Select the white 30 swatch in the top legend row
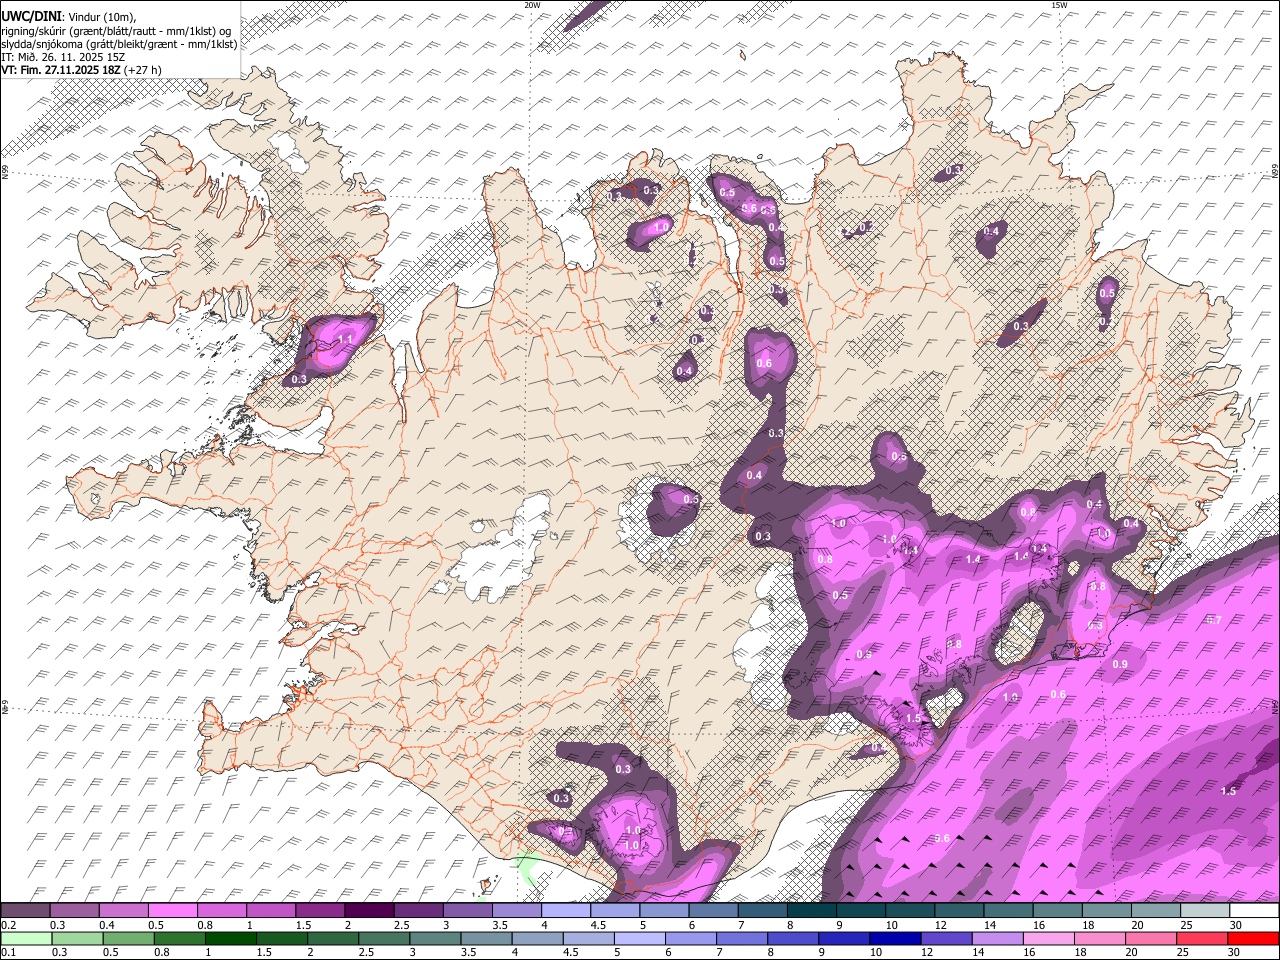 click(x=1253, y=911)
